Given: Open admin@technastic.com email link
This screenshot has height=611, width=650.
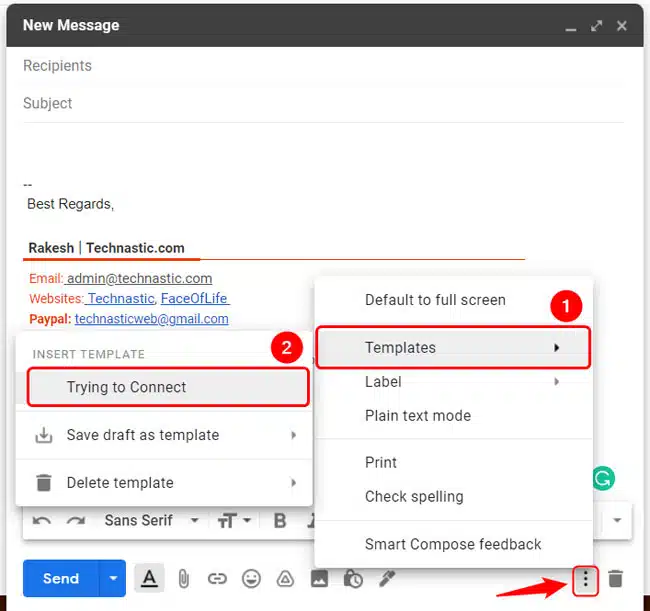Looking at the screenshot, I should [x=139, y=278].
